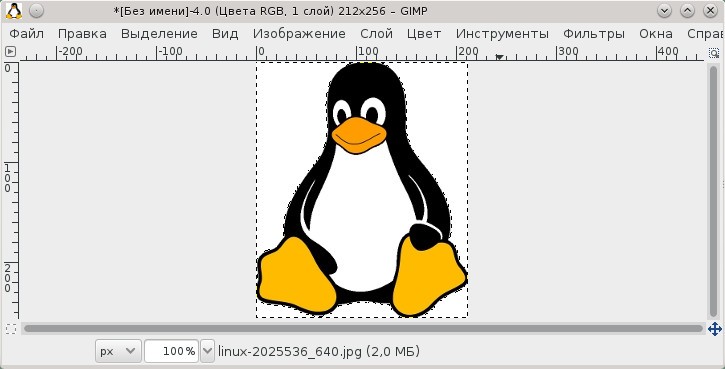Click the vertical ruler left of canvas
725x369 pixels.
tap(11, 190)
